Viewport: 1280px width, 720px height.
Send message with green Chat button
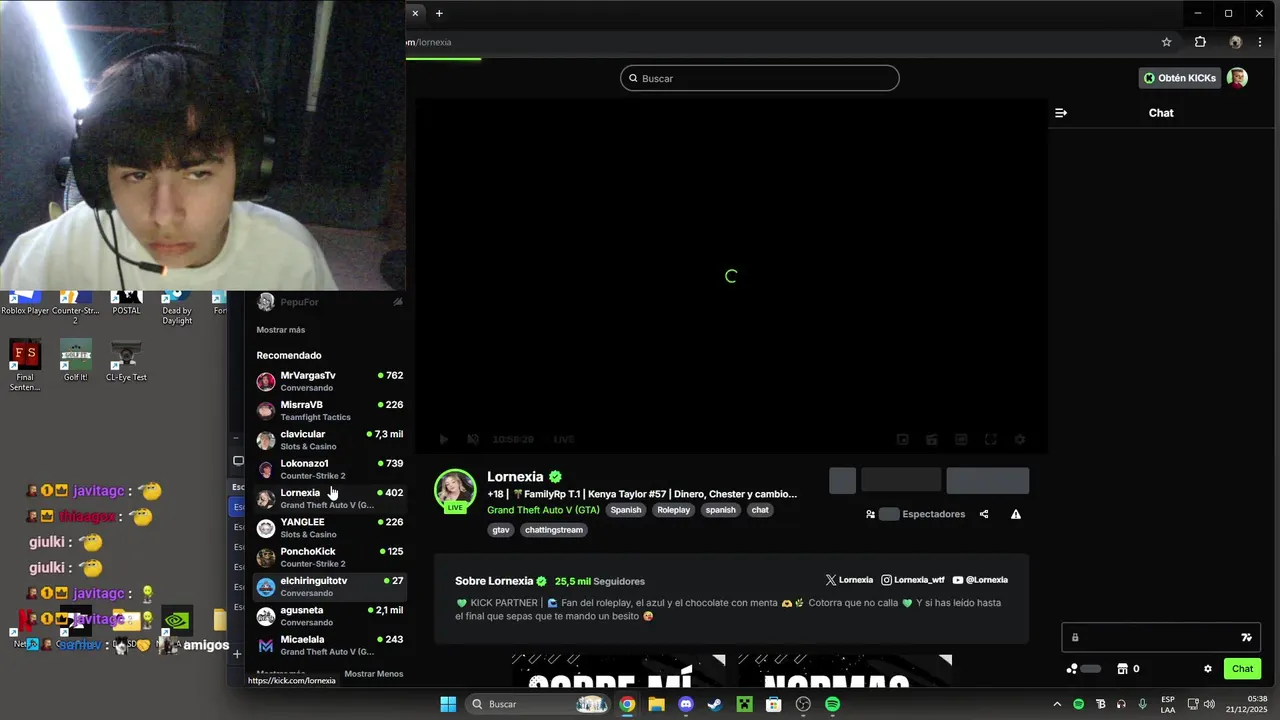click(x=1242, y=669)
